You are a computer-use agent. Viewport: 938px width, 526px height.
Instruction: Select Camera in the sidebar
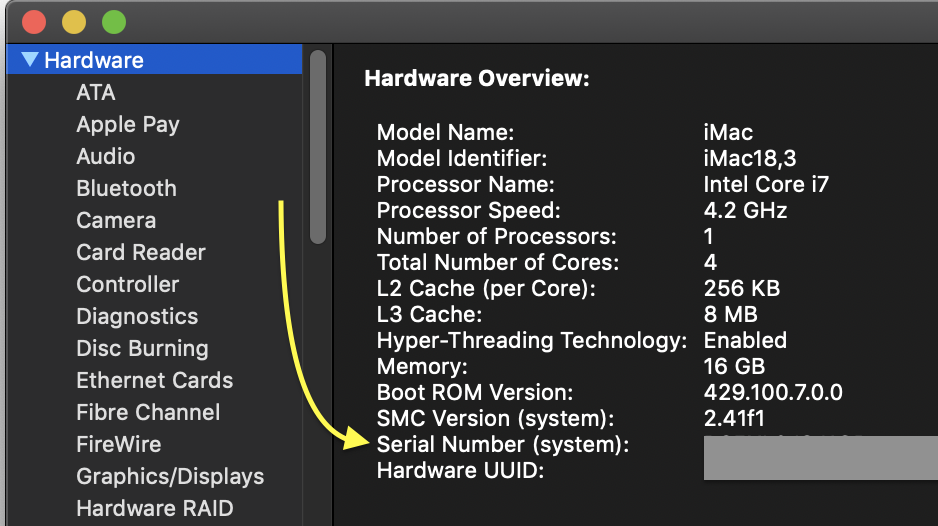click(x=116, y=220)
